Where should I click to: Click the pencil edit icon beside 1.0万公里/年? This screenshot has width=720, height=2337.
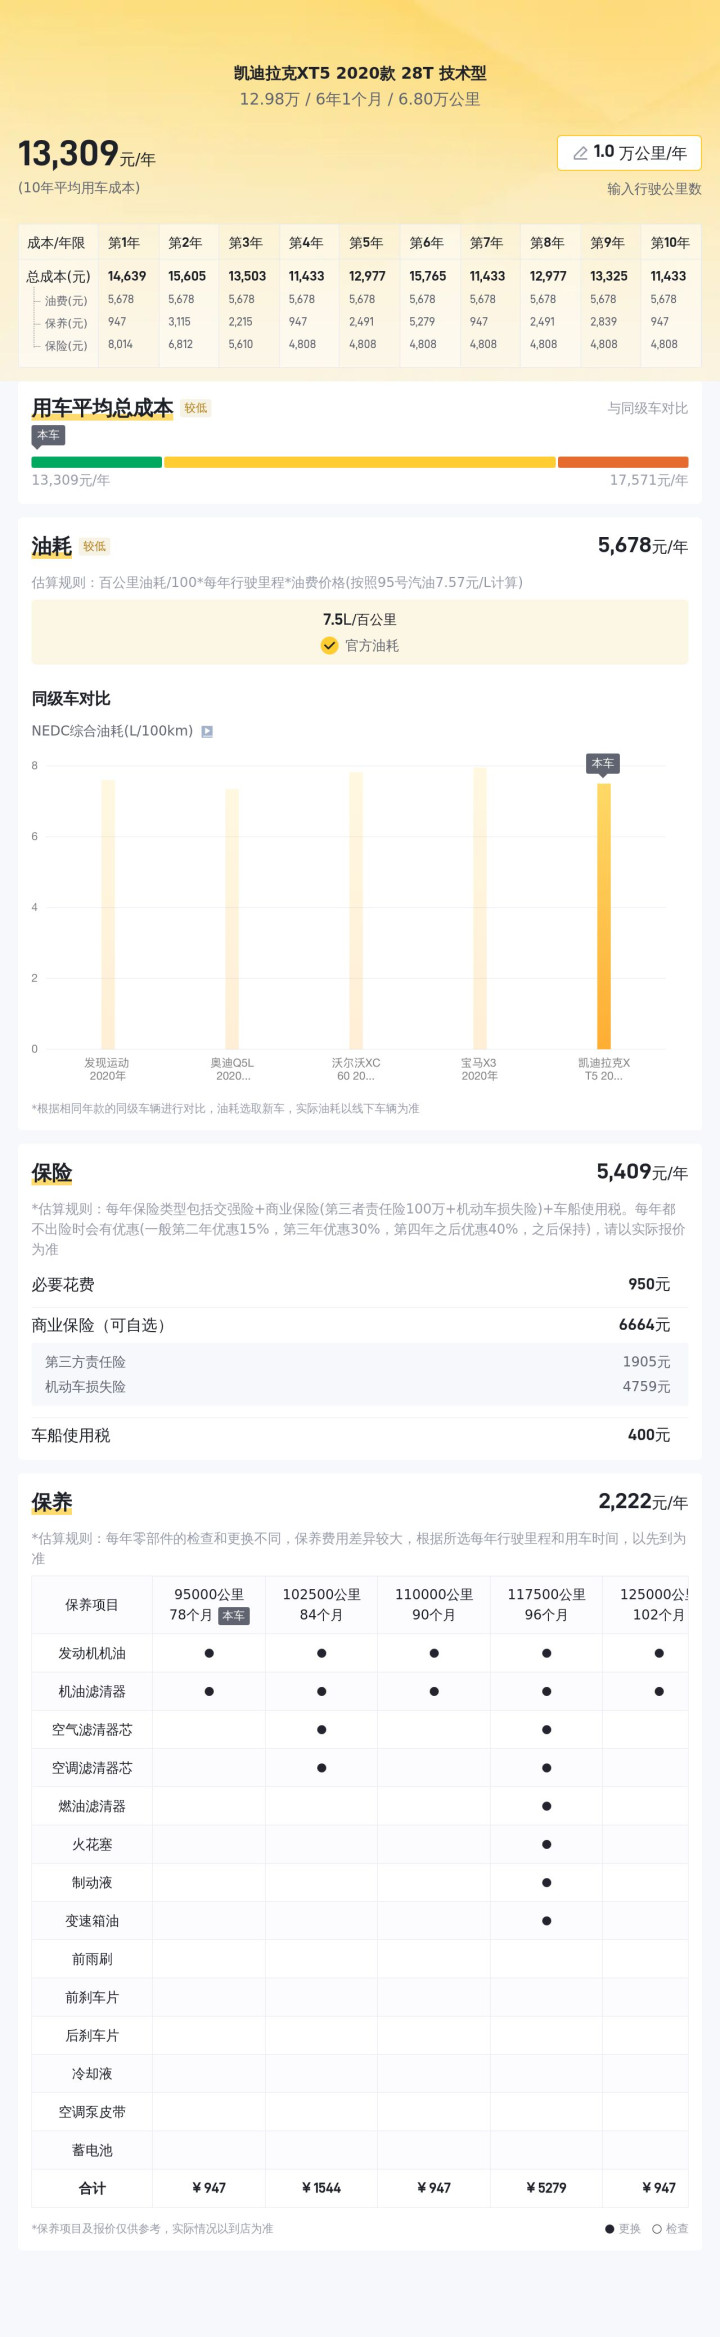click(580, 153)
